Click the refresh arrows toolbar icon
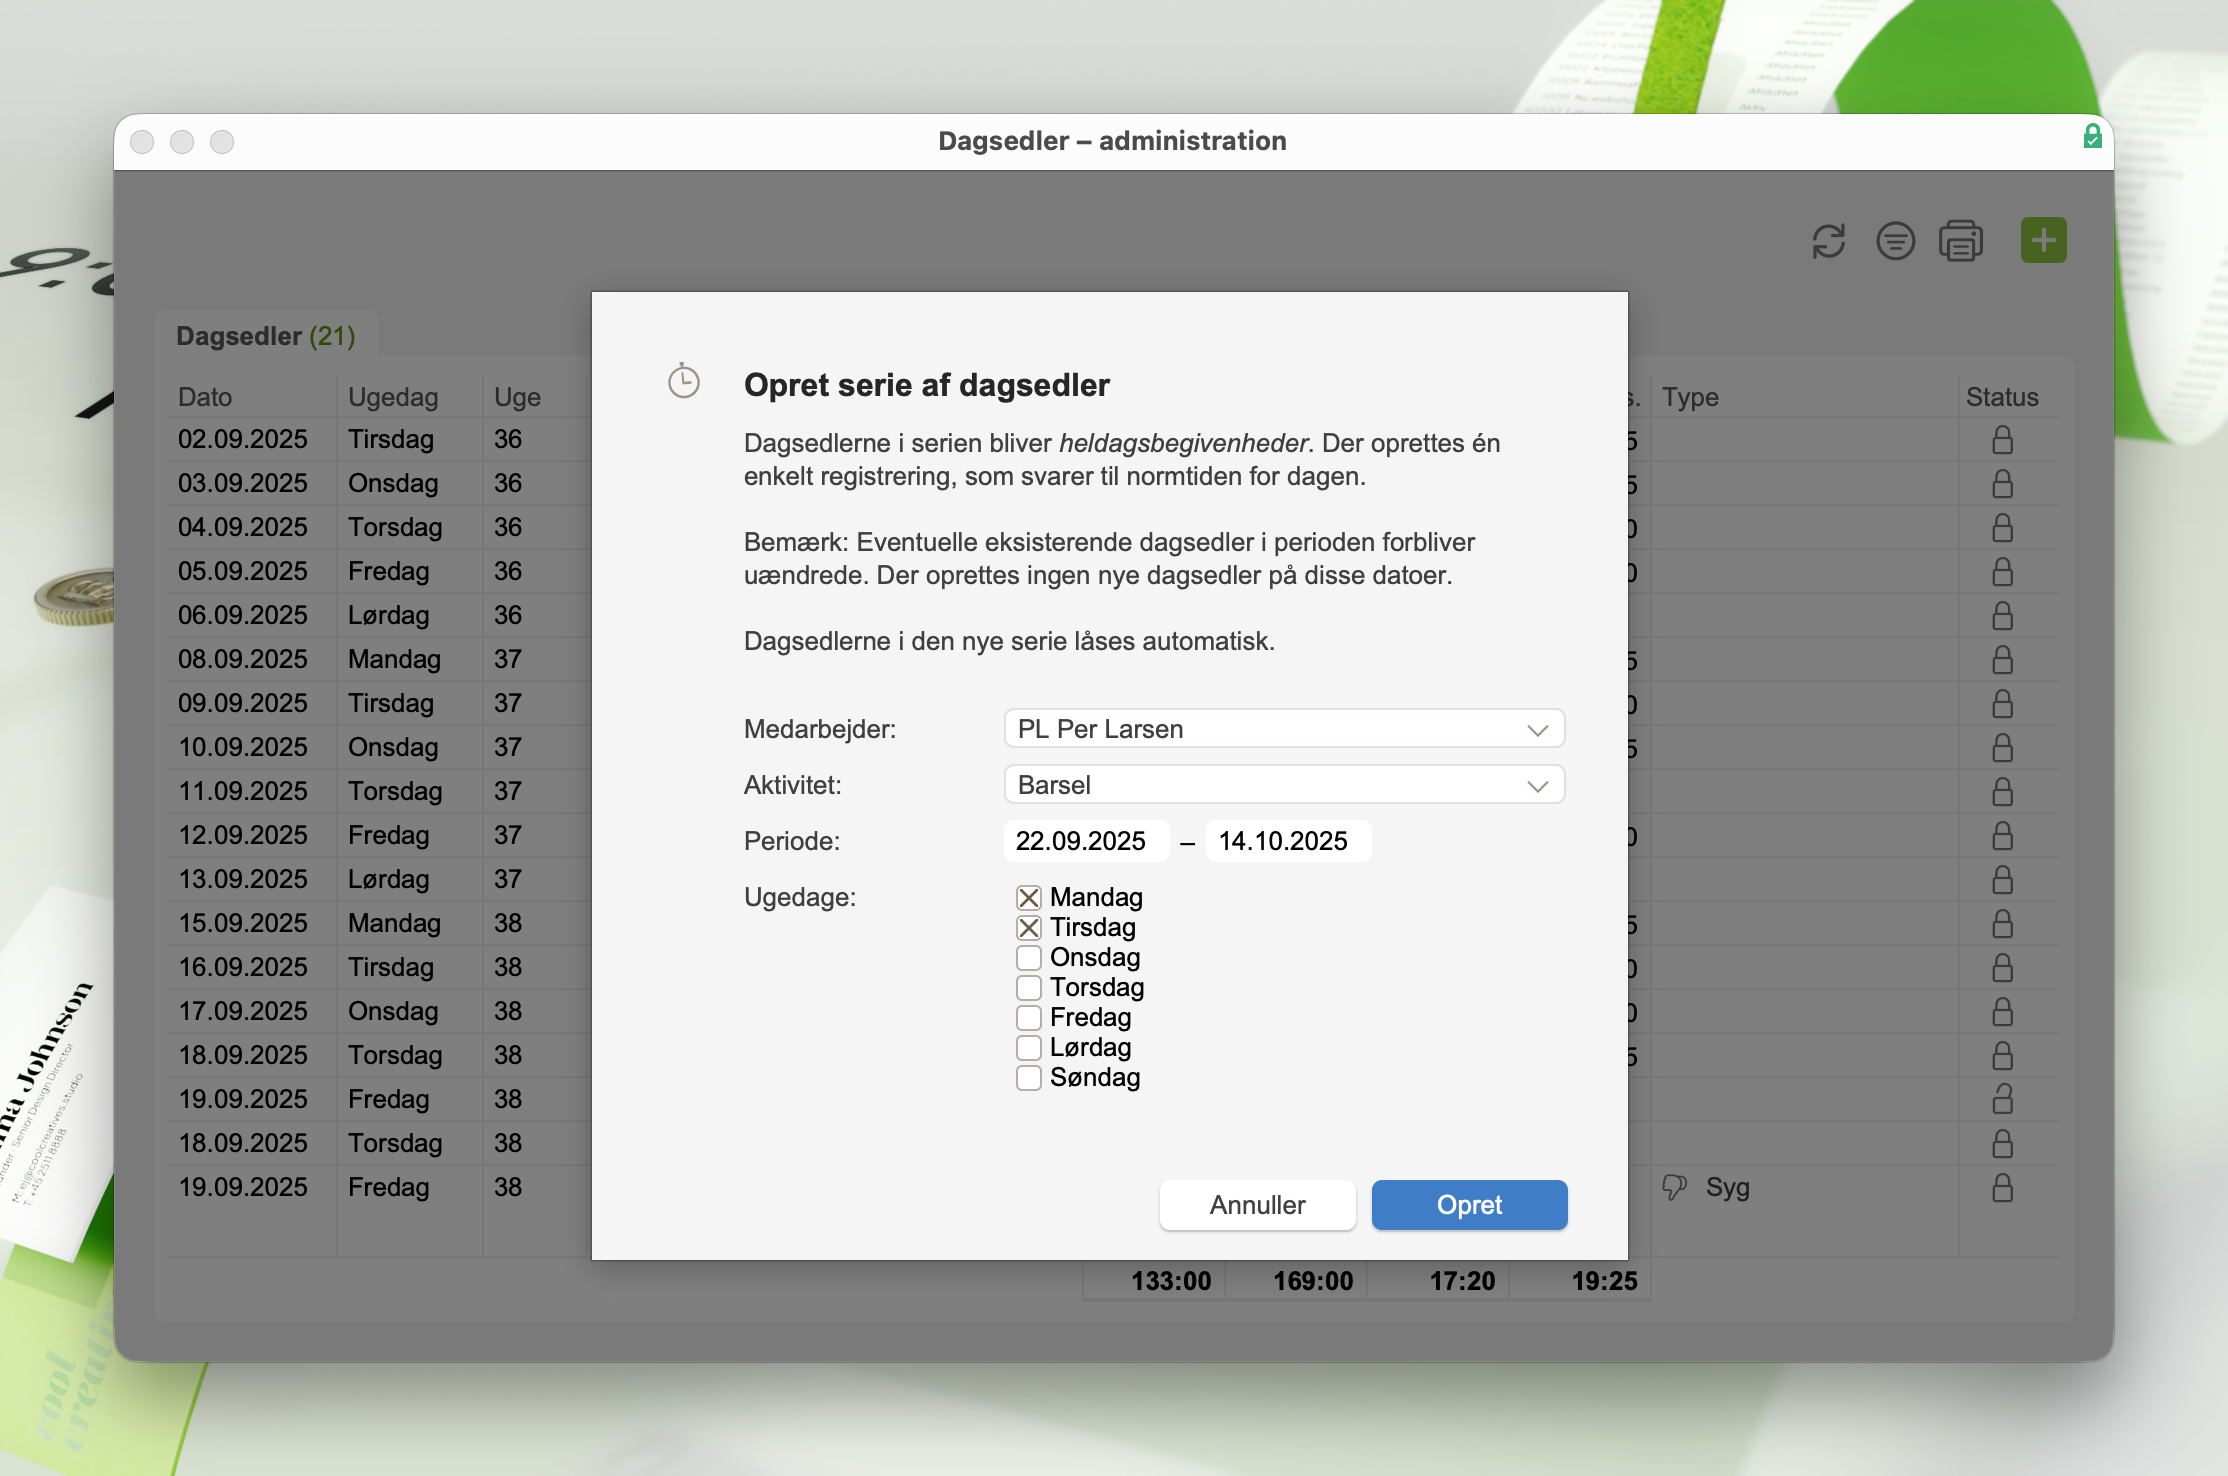This screenshot has height=1476, width=2228. (1828, 241)
